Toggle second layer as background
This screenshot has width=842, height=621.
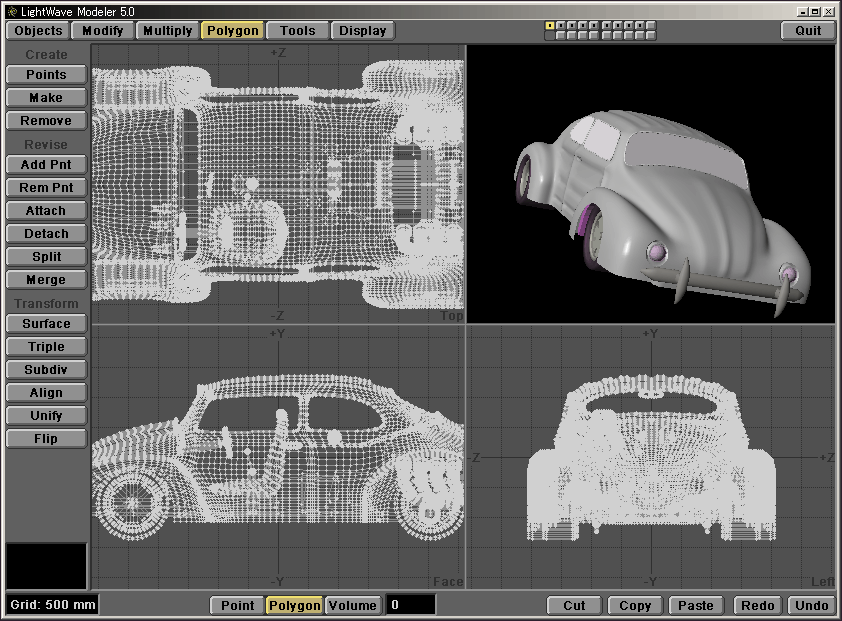(x=560, y=35)
